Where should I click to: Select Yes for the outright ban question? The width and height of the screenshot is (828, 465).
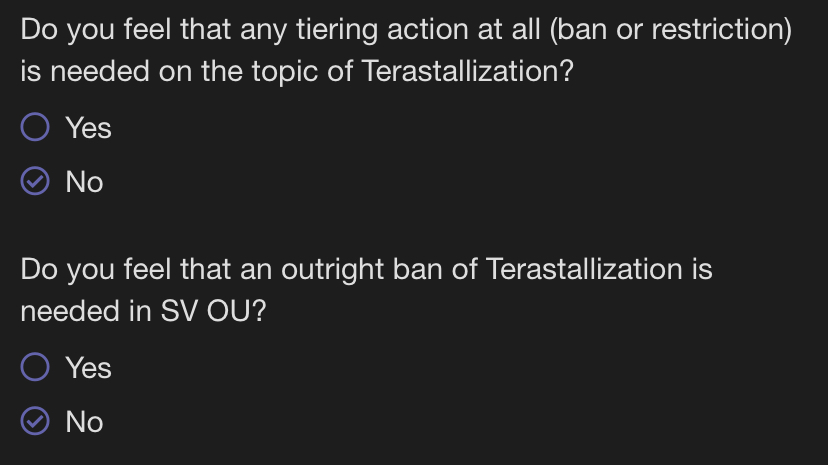66,367
